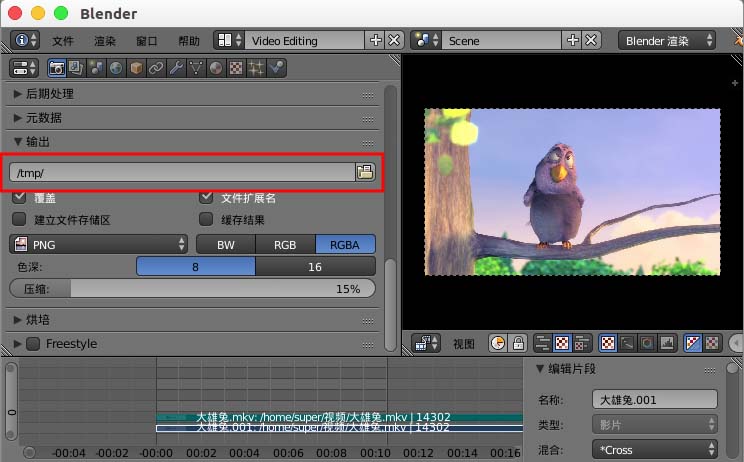Set 色深 color depth to 16

[x=315, y=267]
